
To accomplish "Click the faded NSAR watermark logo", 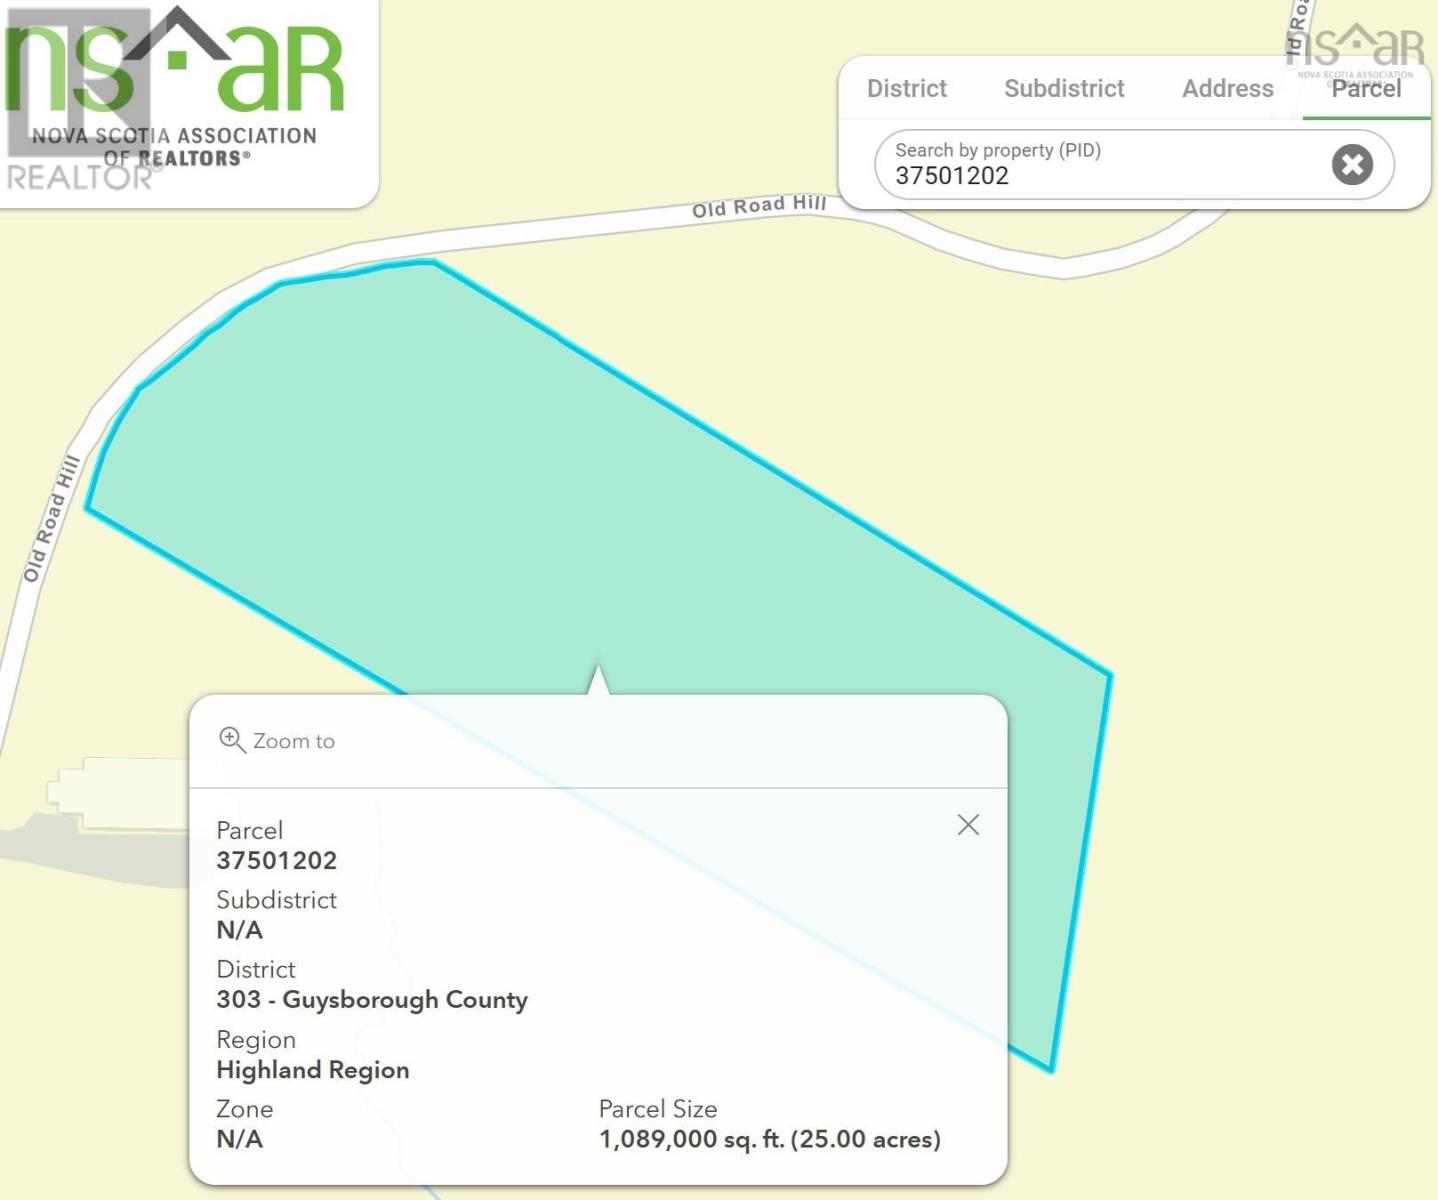I will (1356, 48).
